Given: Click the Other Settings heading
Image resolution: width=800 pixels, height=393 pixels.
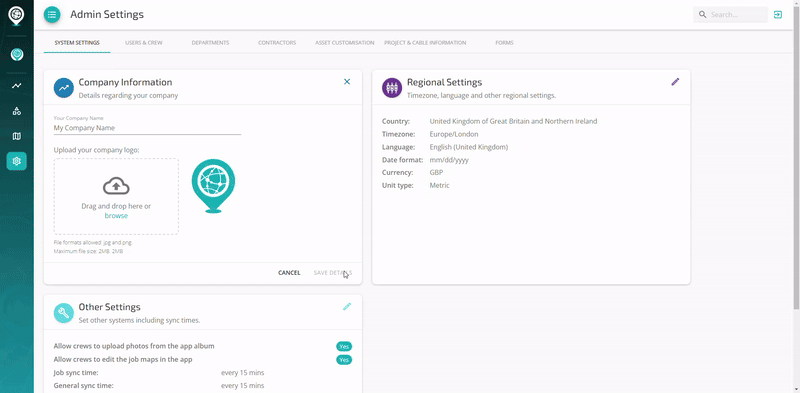Looking at the screenshot, I should (x=109, y=307).
